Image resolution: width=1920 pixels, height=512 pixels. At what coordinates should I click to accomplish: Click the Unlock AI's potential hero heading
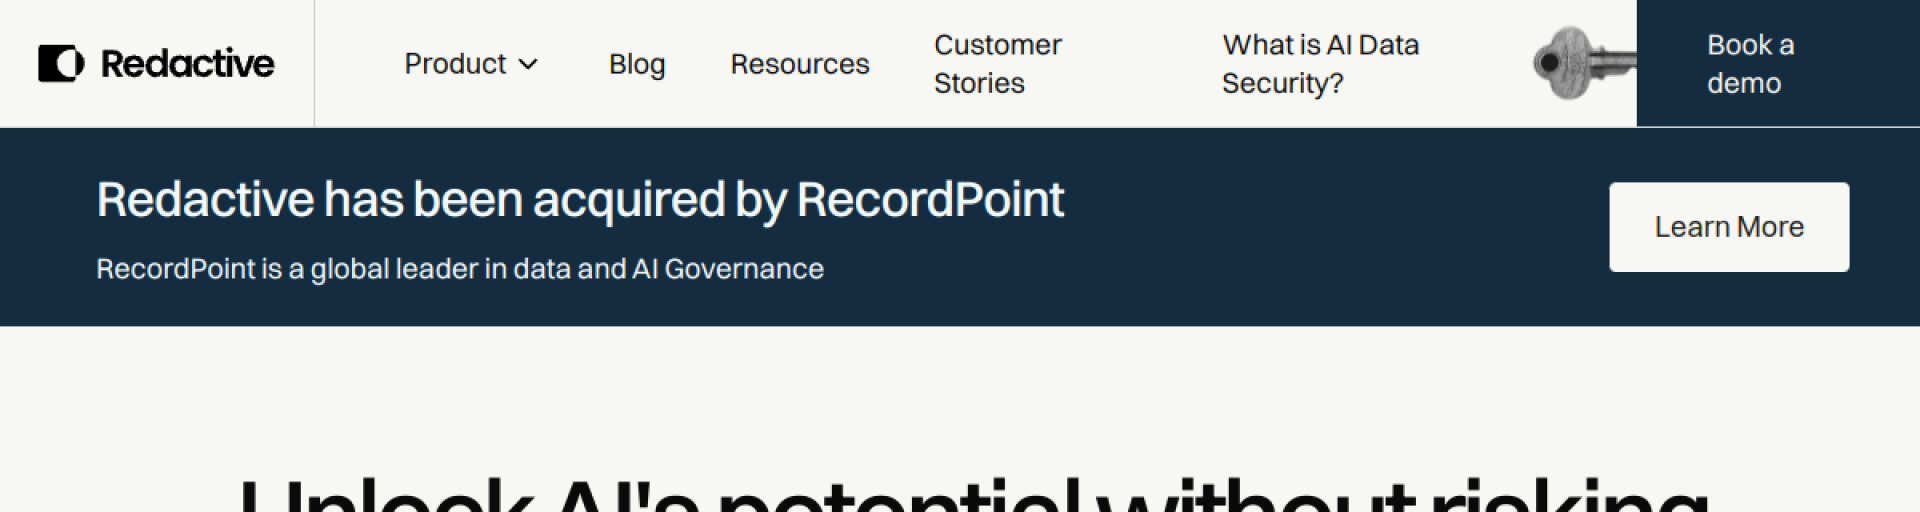(972, 495)
